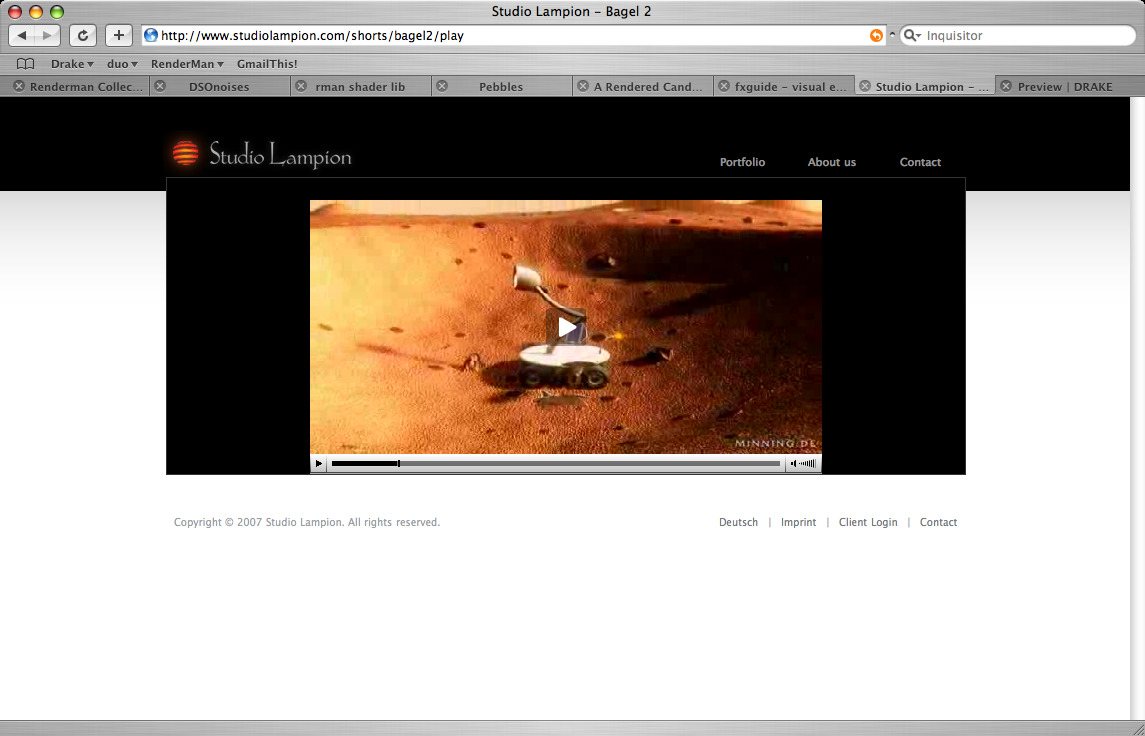The width and height of the screenshot is (1145, 736).
Task: Click the speaker volume icon in the video controller
Action: pos(803,464)
